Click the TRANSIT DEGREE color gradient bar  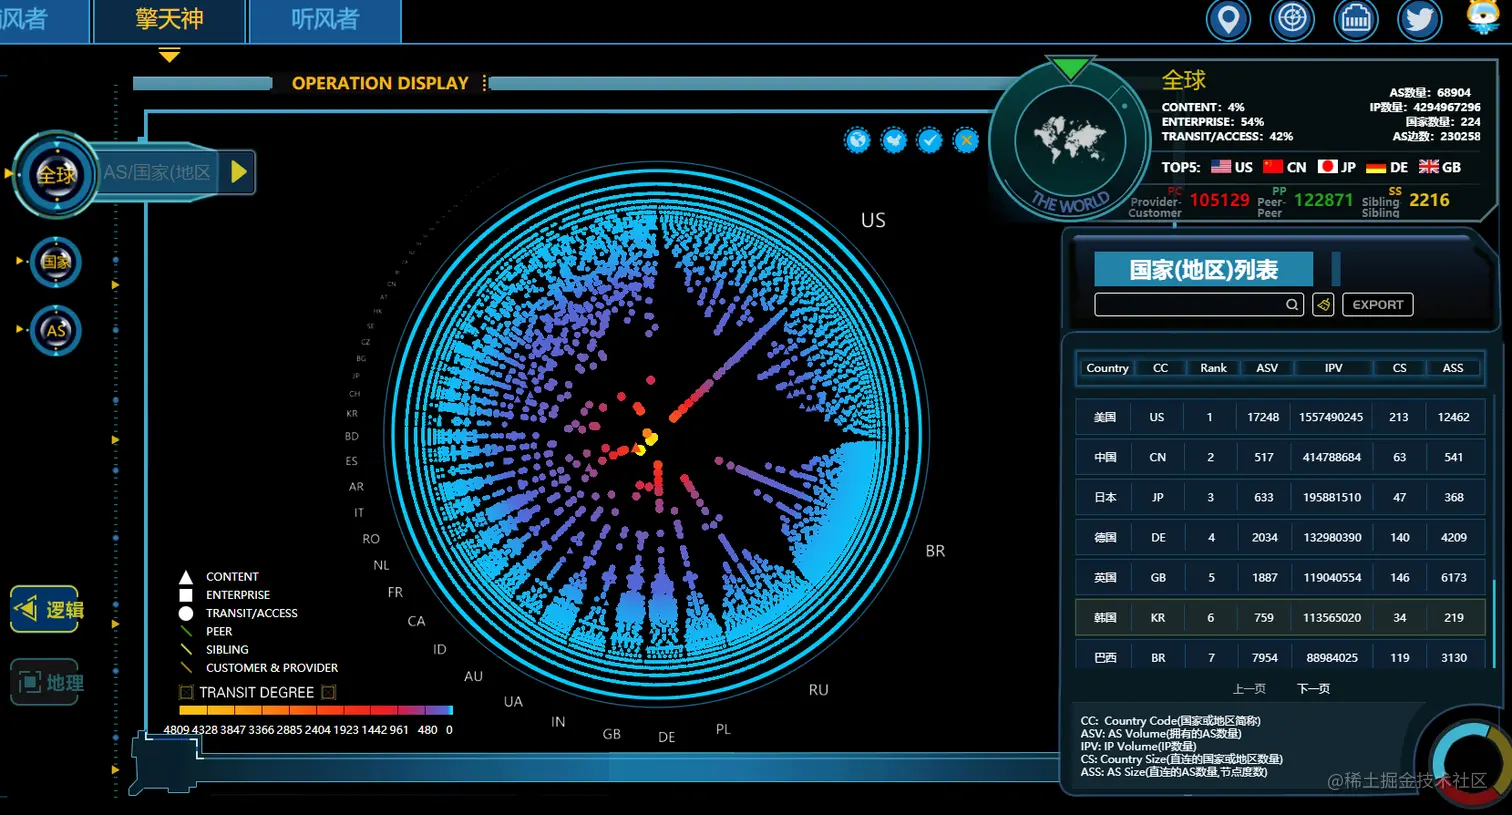(316, 710)
